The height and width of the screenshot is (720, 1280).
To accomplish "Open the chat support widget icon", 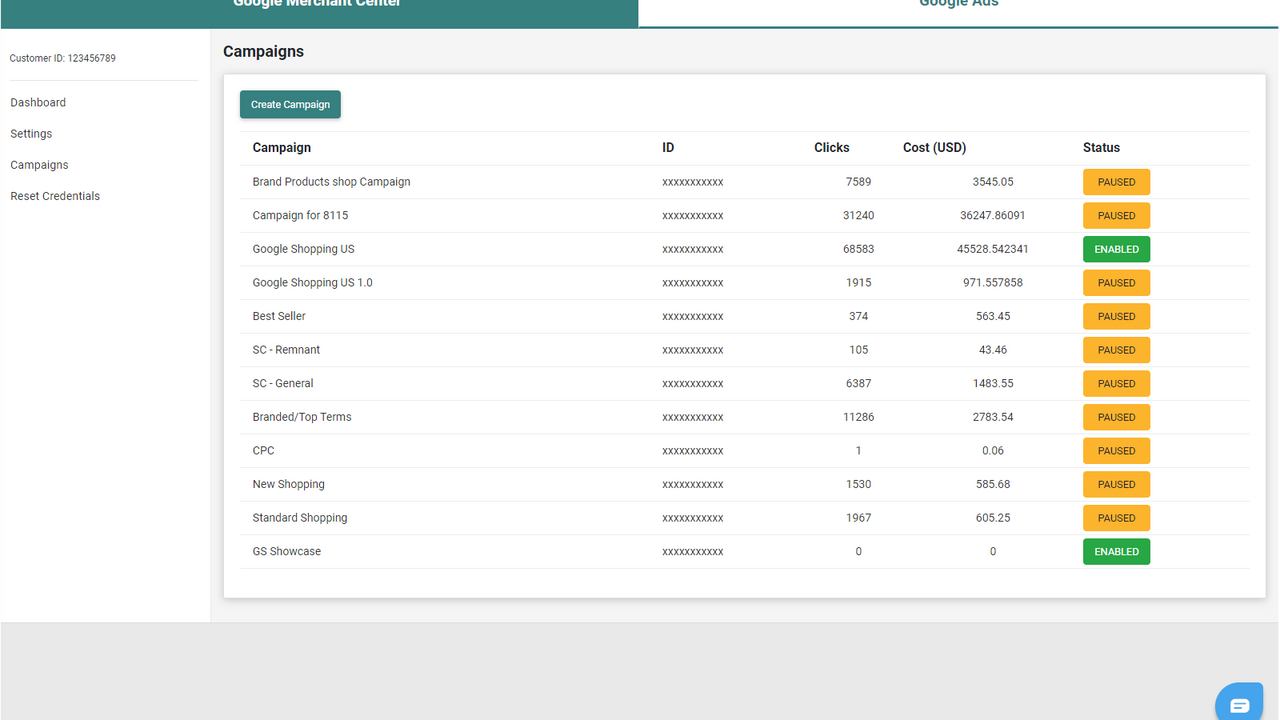I will [1239, 704].
